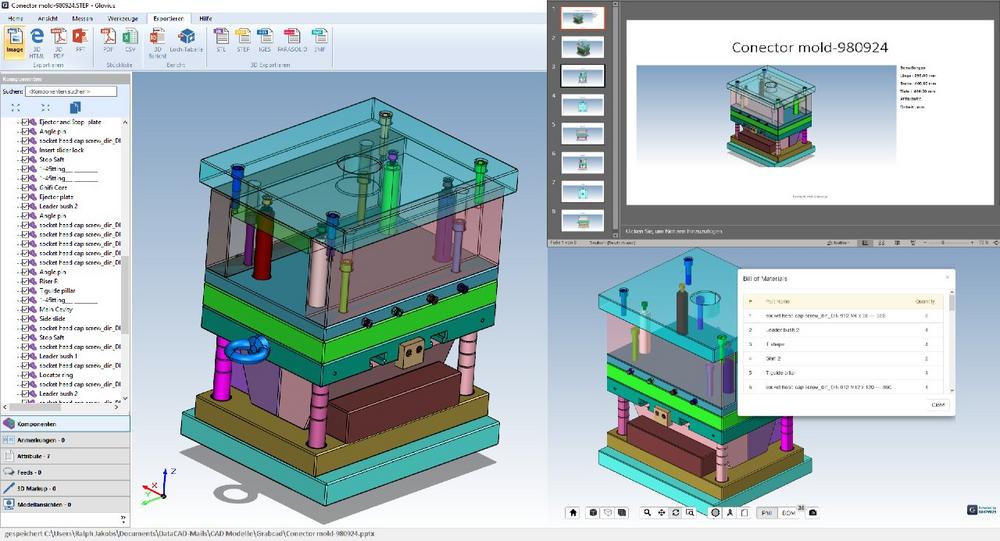Image resolution: width=1000 pixels, height=541 pixels.
Task: Toggle visibility of the Ejector plate component
Action: 26,197
